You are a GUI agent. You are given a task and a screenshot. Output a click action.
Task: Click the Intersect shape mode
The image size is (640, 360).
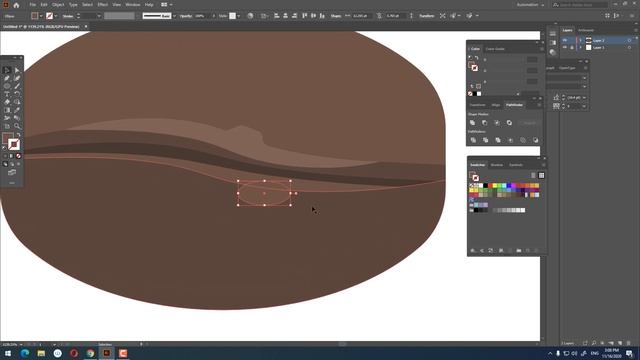[497, 122]
